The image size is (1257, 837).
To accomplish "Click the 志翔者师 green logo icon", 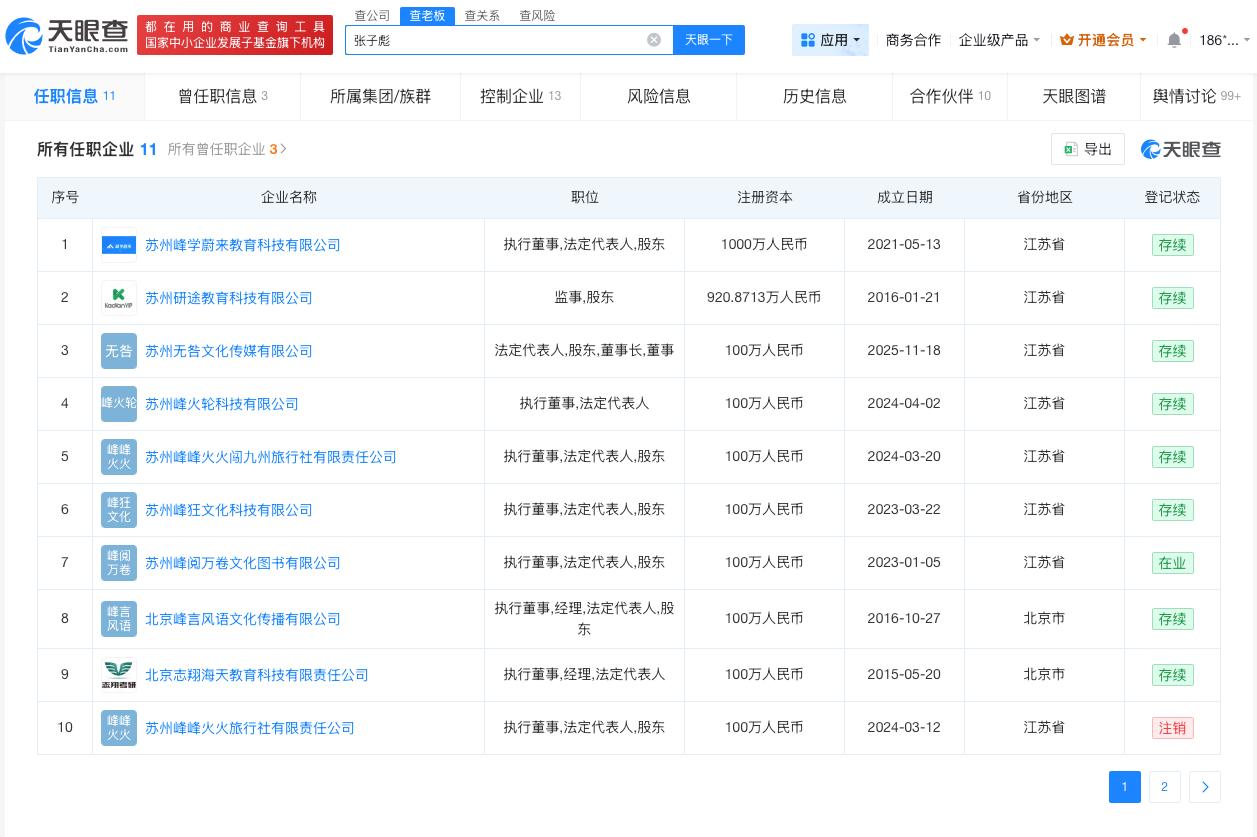I will [x=119, y=675].
